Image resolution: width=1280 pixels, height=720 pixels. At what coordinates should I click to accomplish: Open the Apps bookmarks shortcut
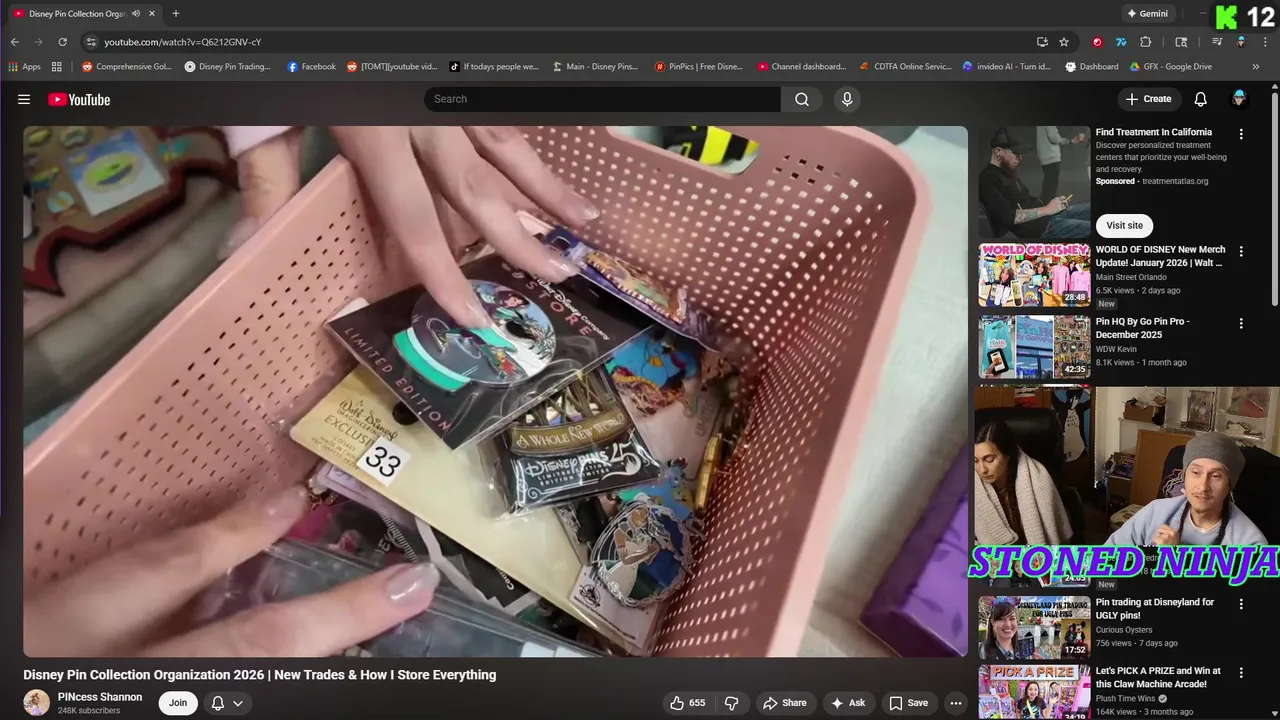(x=24, y=67)
